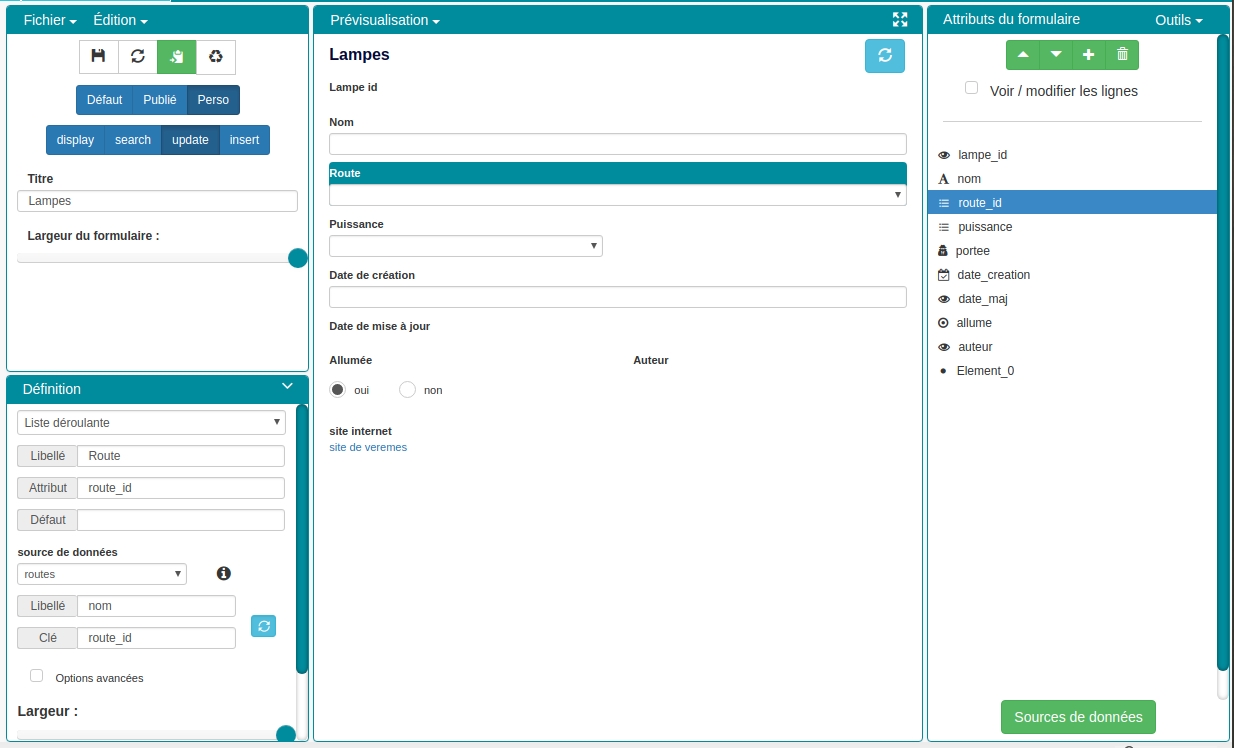The image size is (1234, 748).
Task: Click the Nom input field in the preview
Action: tap(618, 144)
